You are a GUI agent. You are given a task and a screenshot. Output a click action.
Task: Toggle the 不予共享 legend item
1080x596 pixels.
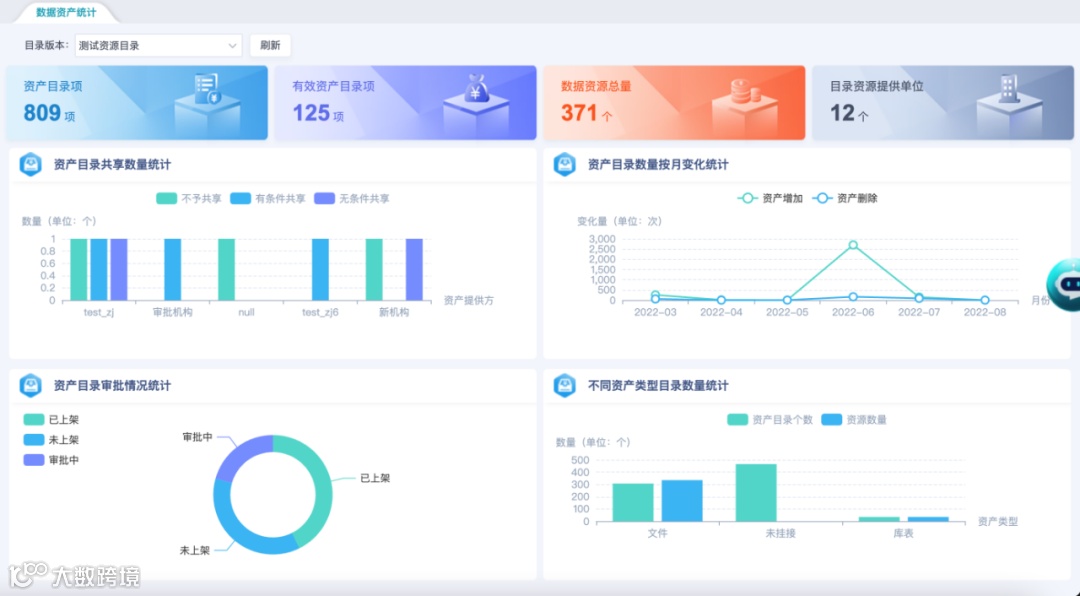tap(189, 198)
